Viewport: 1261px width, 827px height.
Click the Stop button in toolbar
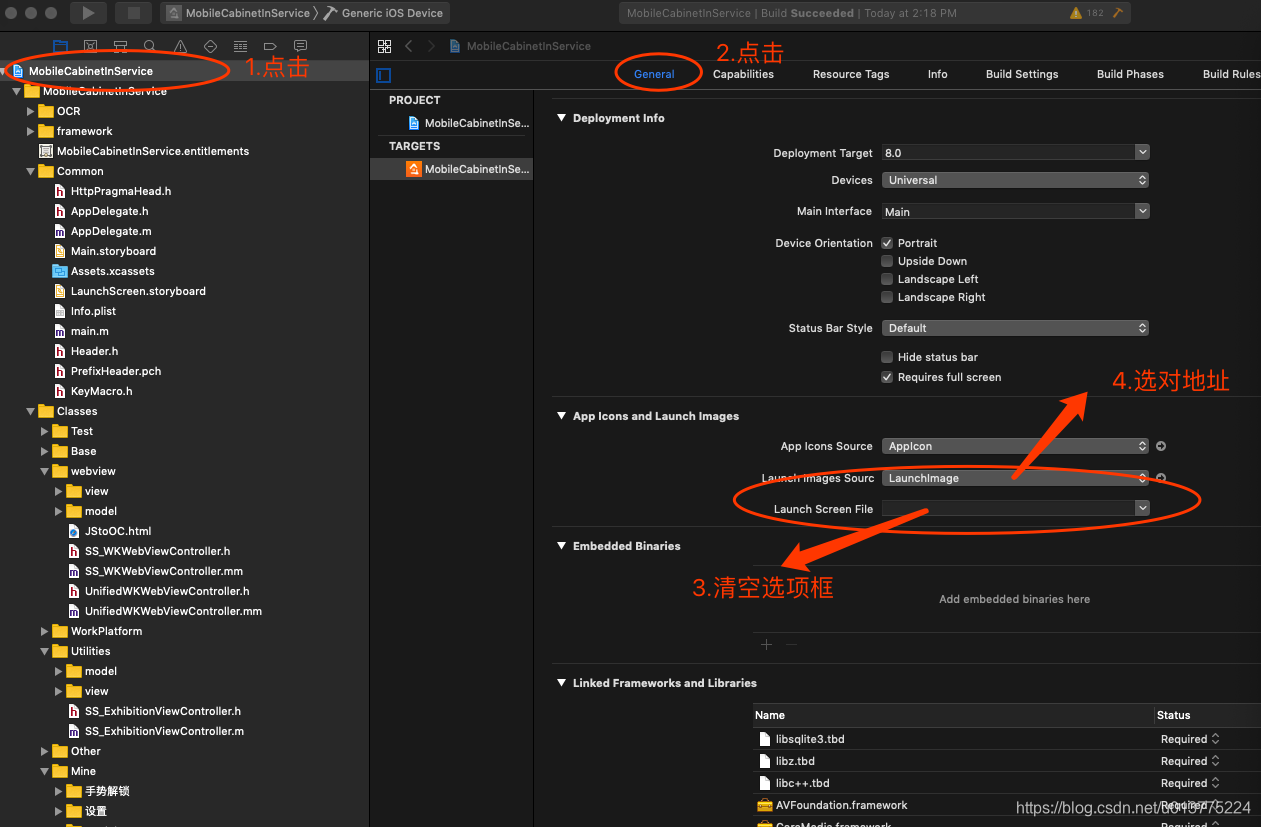point(133,13)
